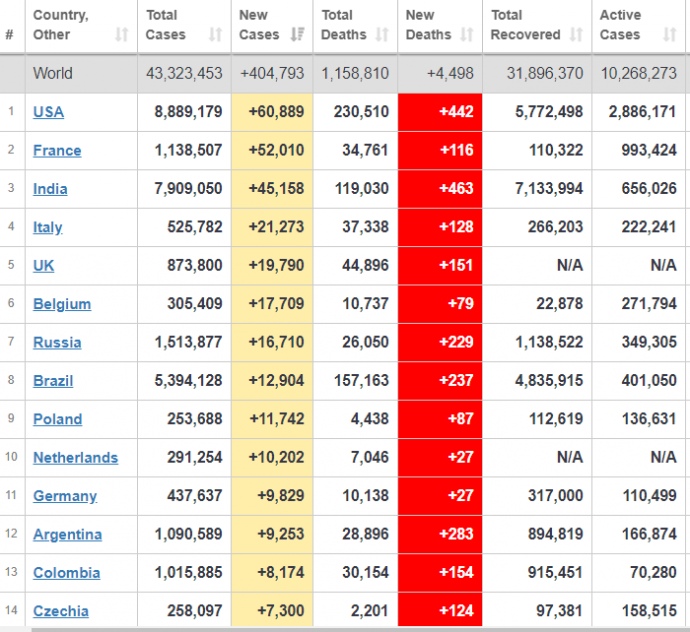Open the Brazil link
Screen dimensions: 690x632
tap(53, 381)
